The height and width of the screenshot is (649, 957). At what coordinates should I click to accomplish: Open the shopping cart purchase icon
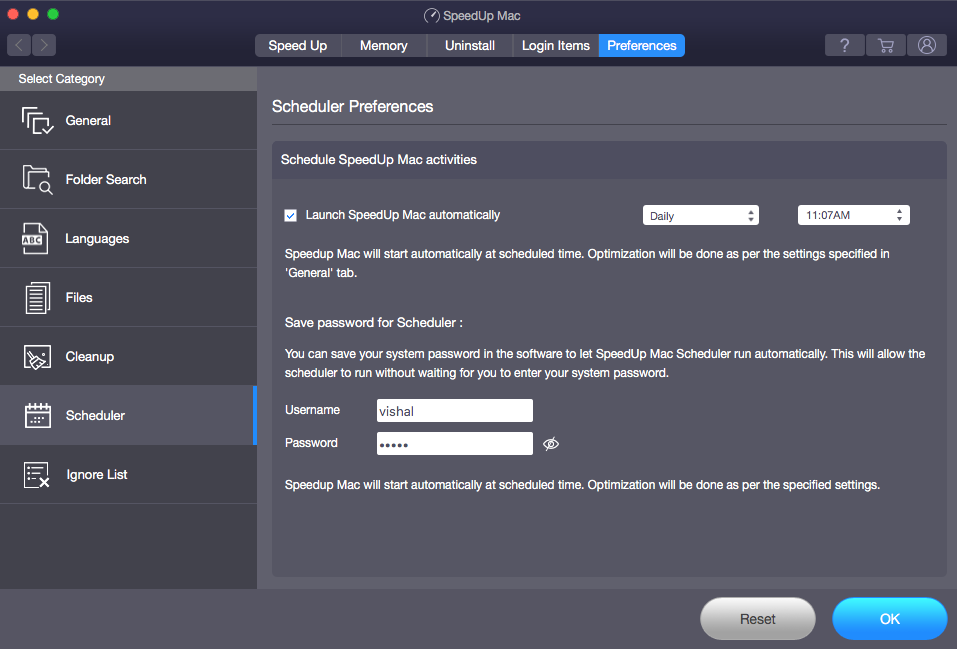pyautogui.click(x=886, y=45)
